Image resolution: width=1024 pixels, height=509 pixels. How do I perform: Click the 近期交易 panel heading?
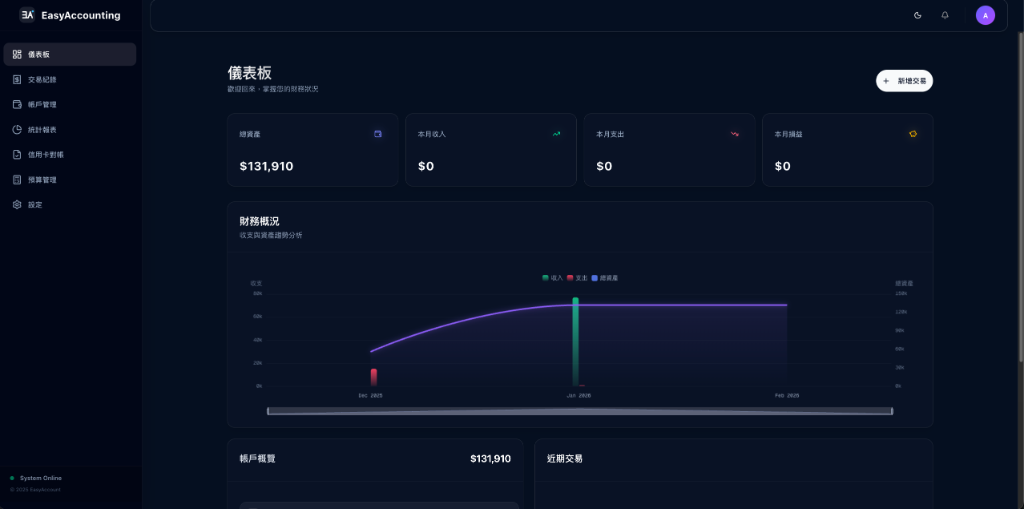[564, 459]
